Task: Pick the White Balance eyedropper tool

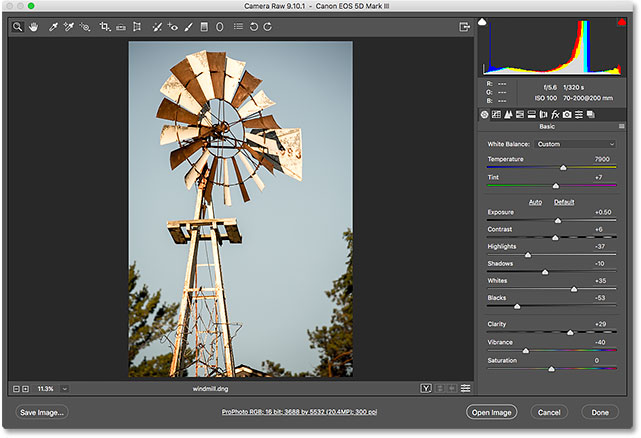Action: (x=53, y=27)
